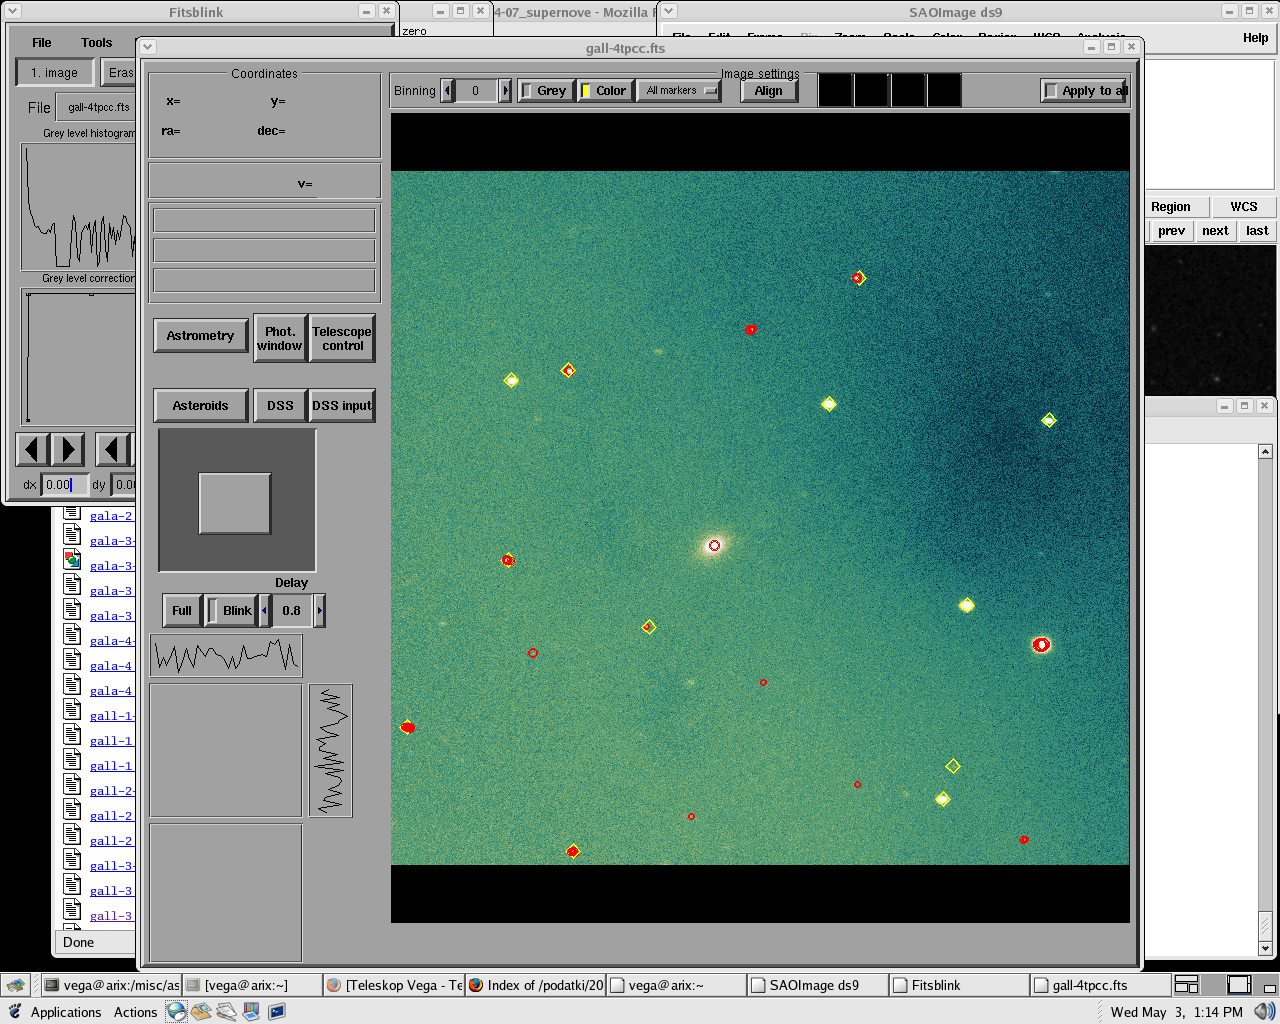Open Tools menu in Fitsblink window
Screen dimensions: 1280x1024
[x=97, y=43]
